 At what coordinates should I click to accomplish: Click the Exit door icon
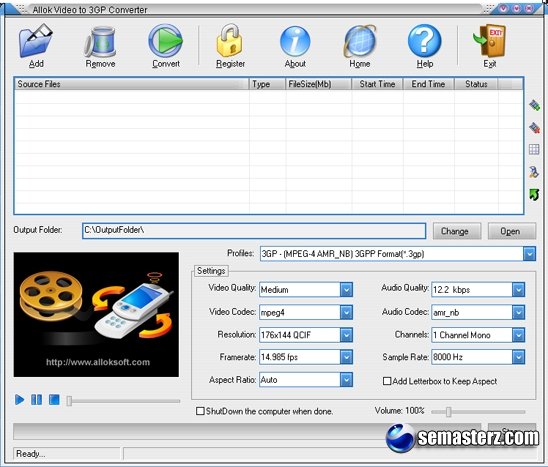(490, 41)
